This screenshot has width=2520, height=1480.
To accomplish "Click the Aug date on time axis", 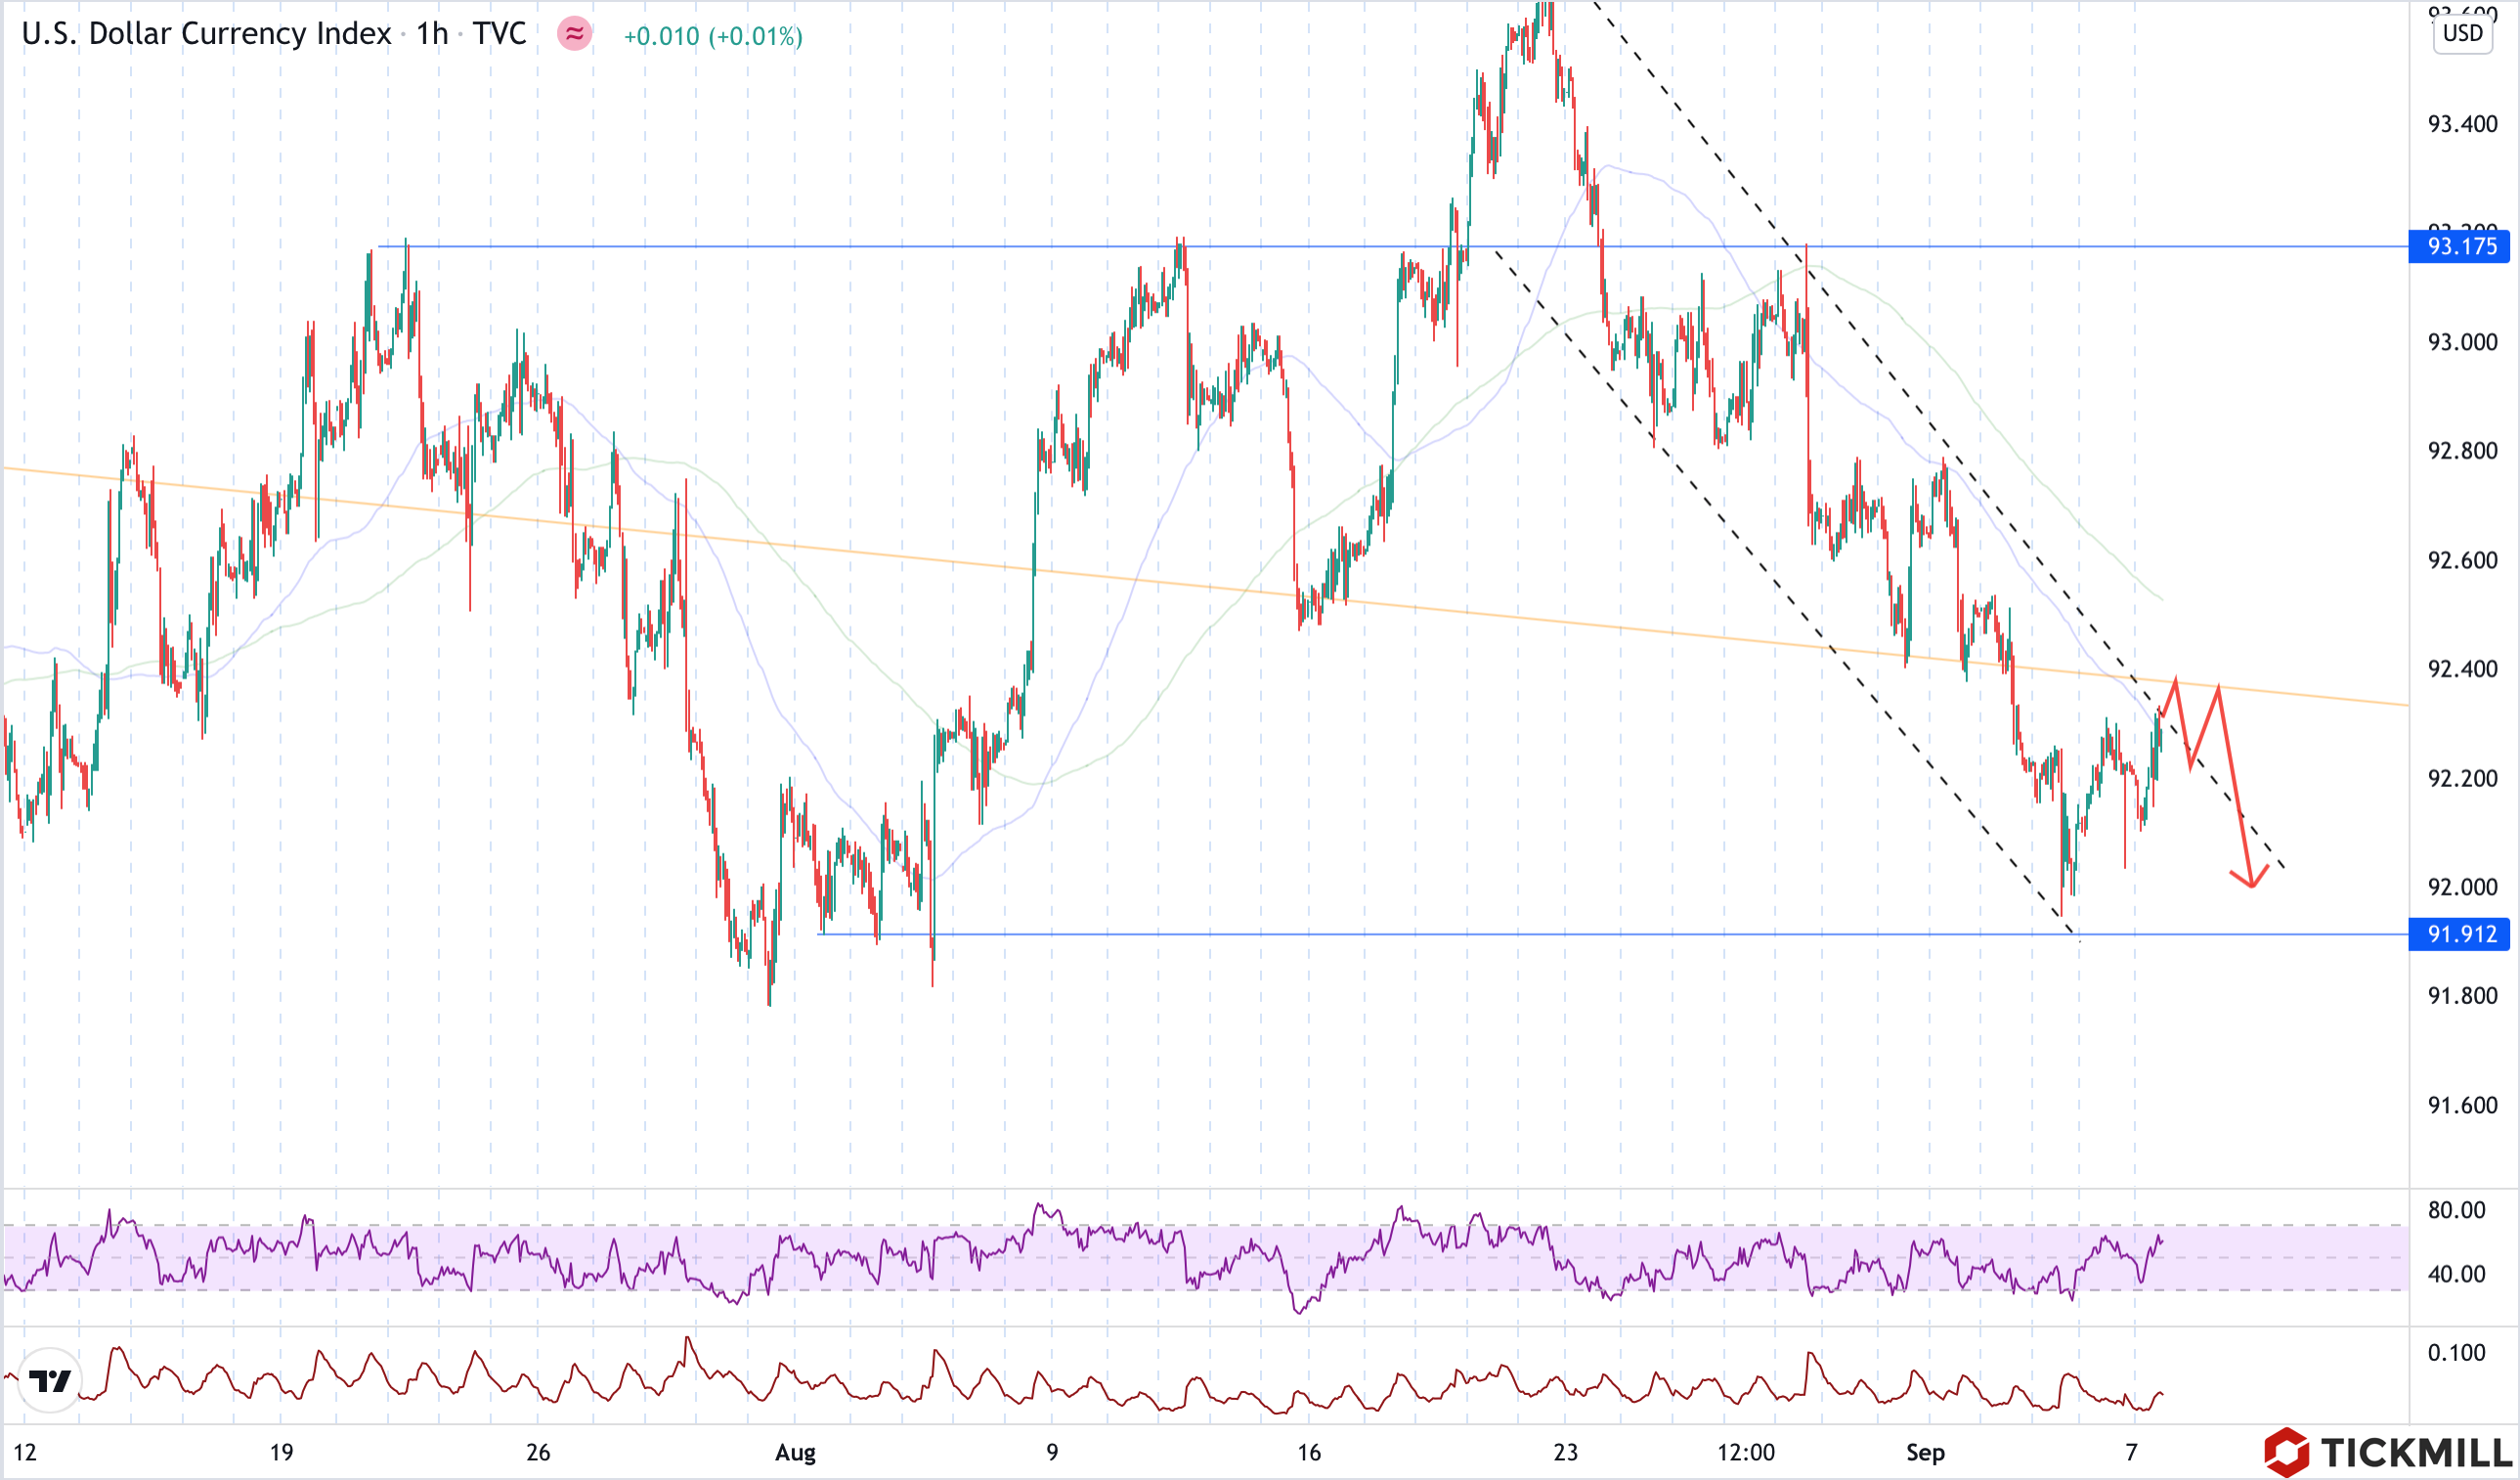I will pyautogui.click(x=795, y=1452).
